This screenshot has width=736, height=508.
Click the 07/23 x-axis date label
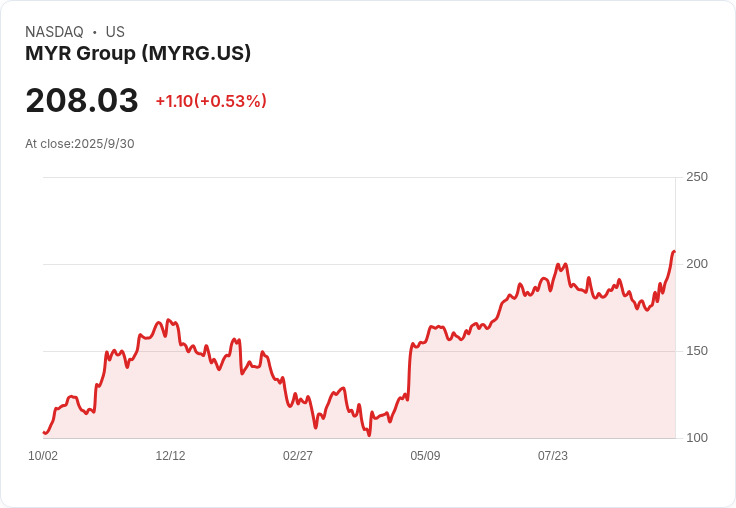point(553,456)
